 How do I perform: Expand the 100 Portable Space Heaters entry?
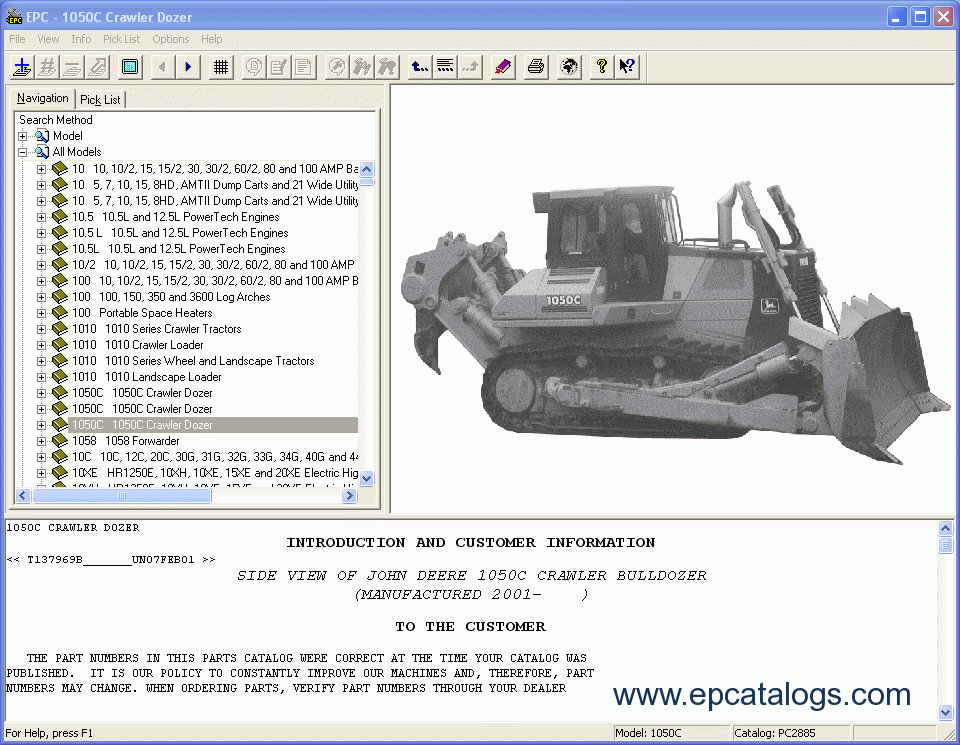[42, 313]
